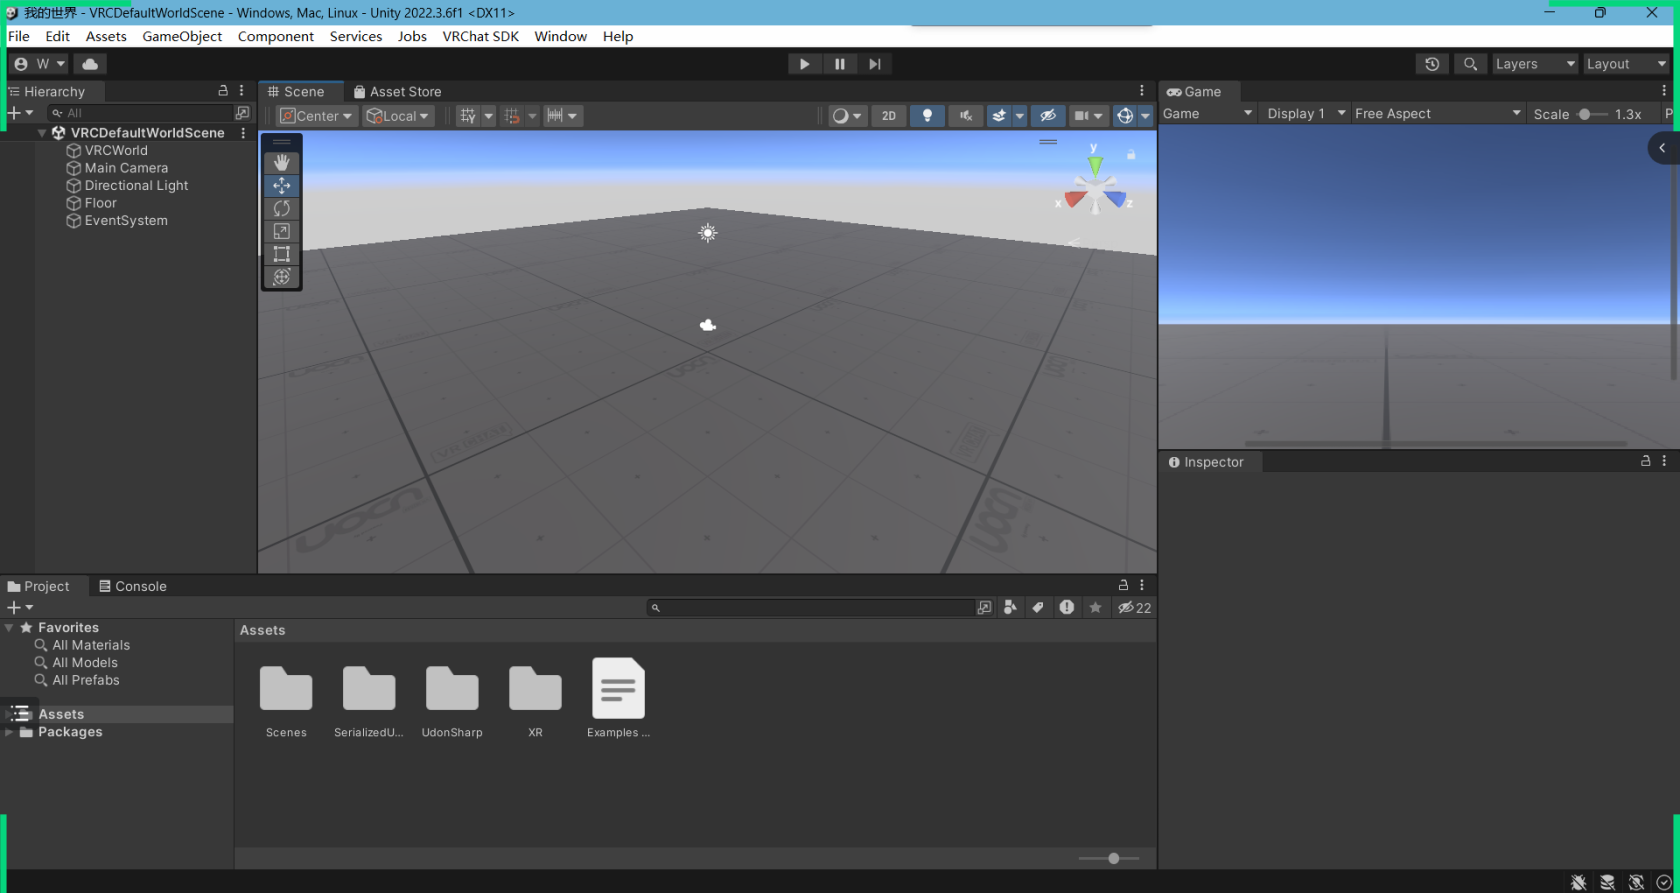Open the Layers dropdown

coord(1535,64)
